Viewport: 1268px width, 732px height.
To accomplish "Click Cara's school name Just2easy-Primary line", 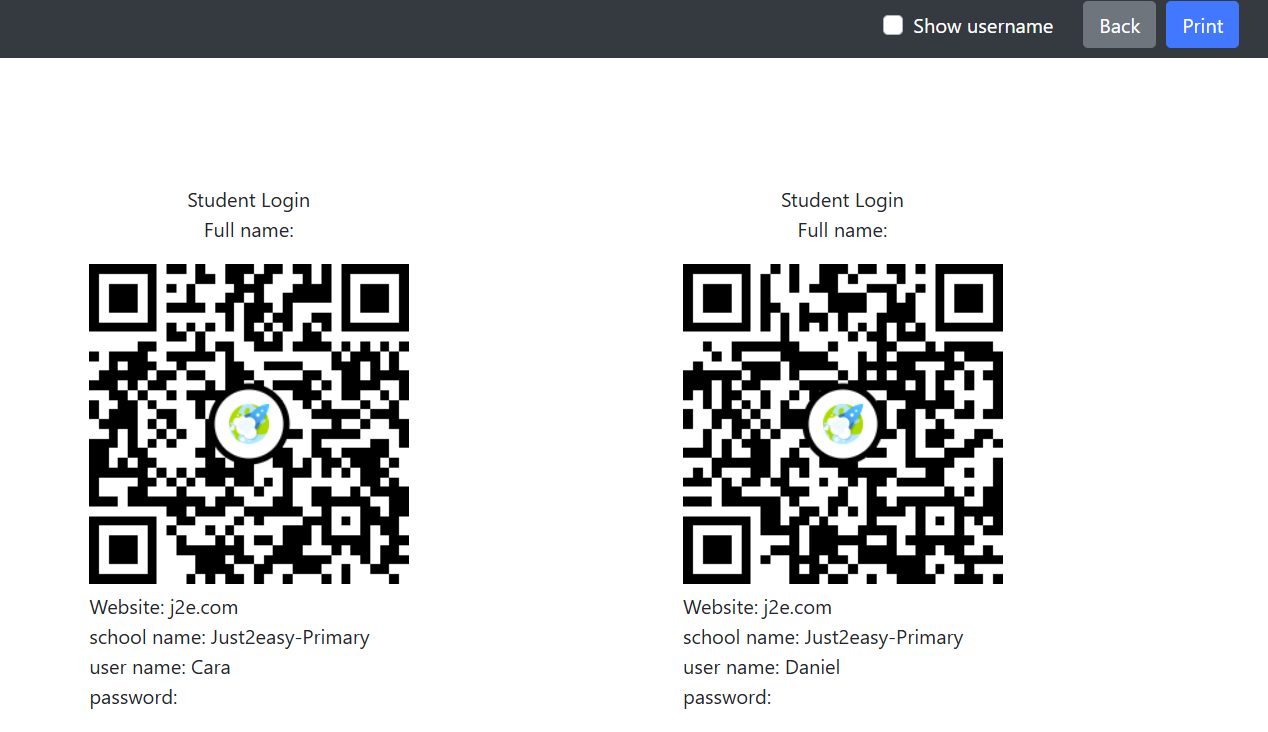I will [x=230, y=637].
